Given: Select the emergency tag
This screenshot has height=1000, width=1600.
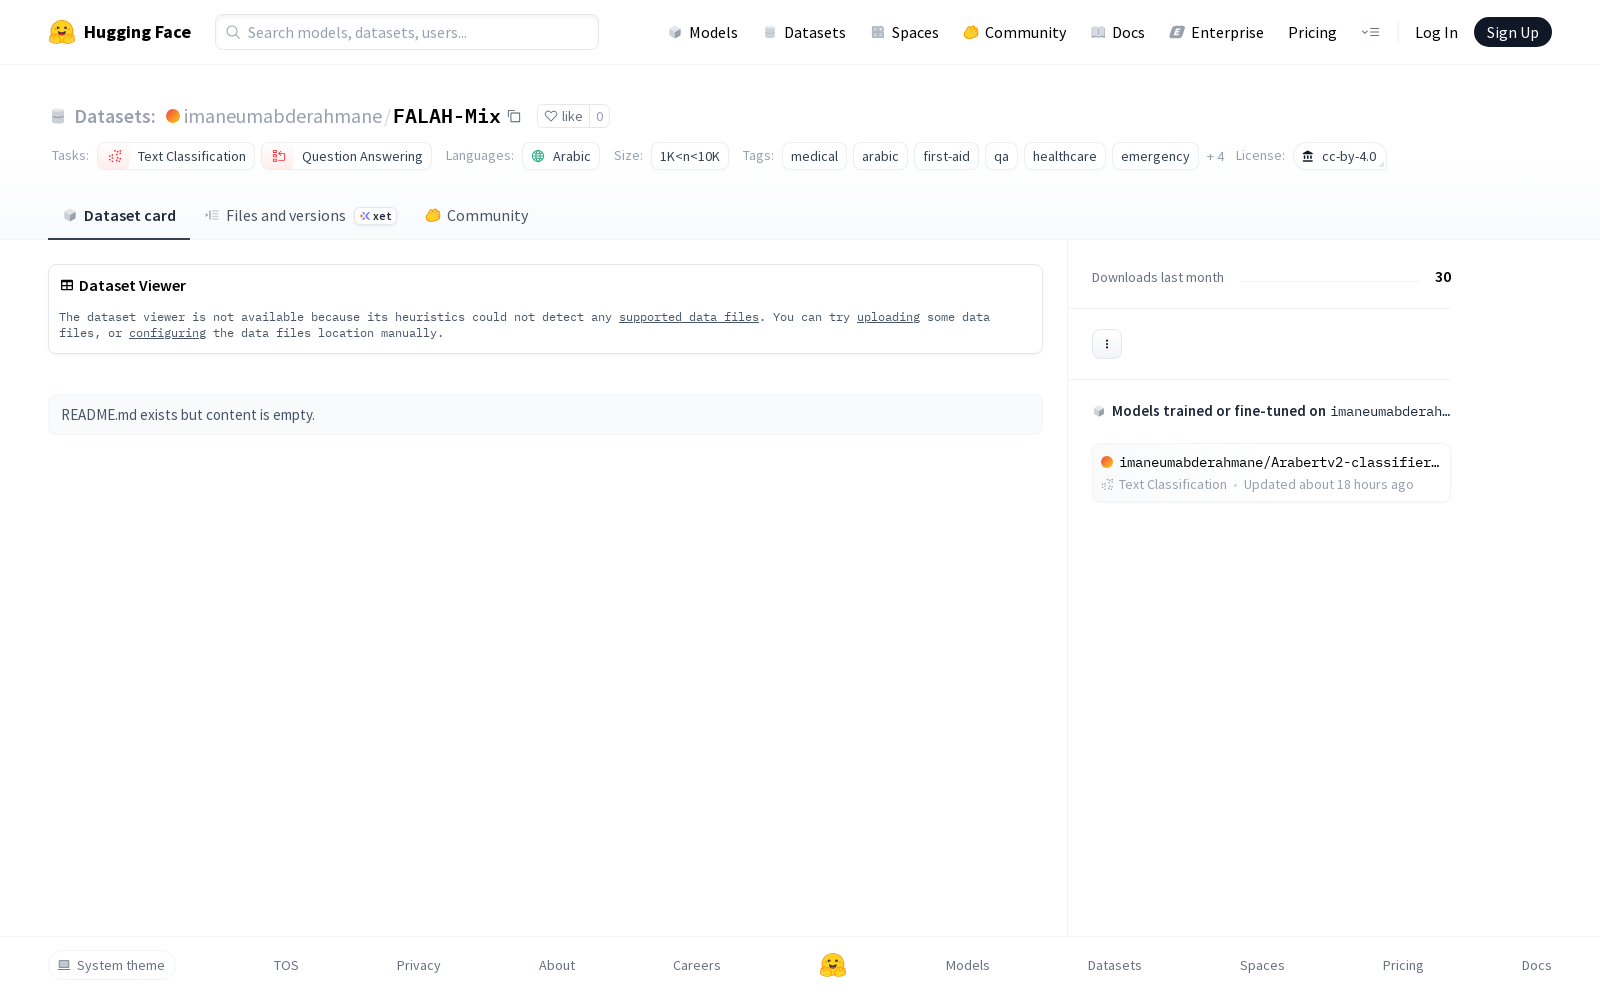Looking at the screenshot, I should click(x=1155, y=156).
